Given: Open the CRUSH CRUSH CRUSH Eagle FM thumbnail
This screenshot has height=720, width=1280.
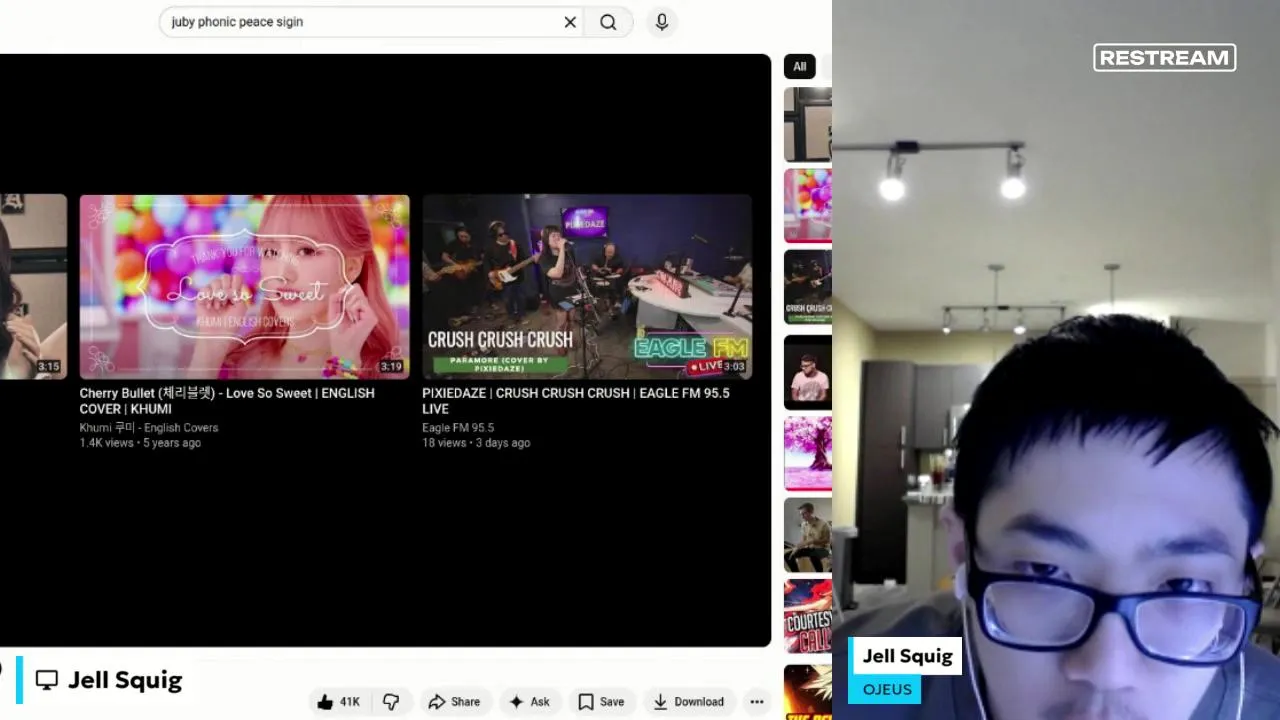Looking at the screenshot, I should point(587,287).
